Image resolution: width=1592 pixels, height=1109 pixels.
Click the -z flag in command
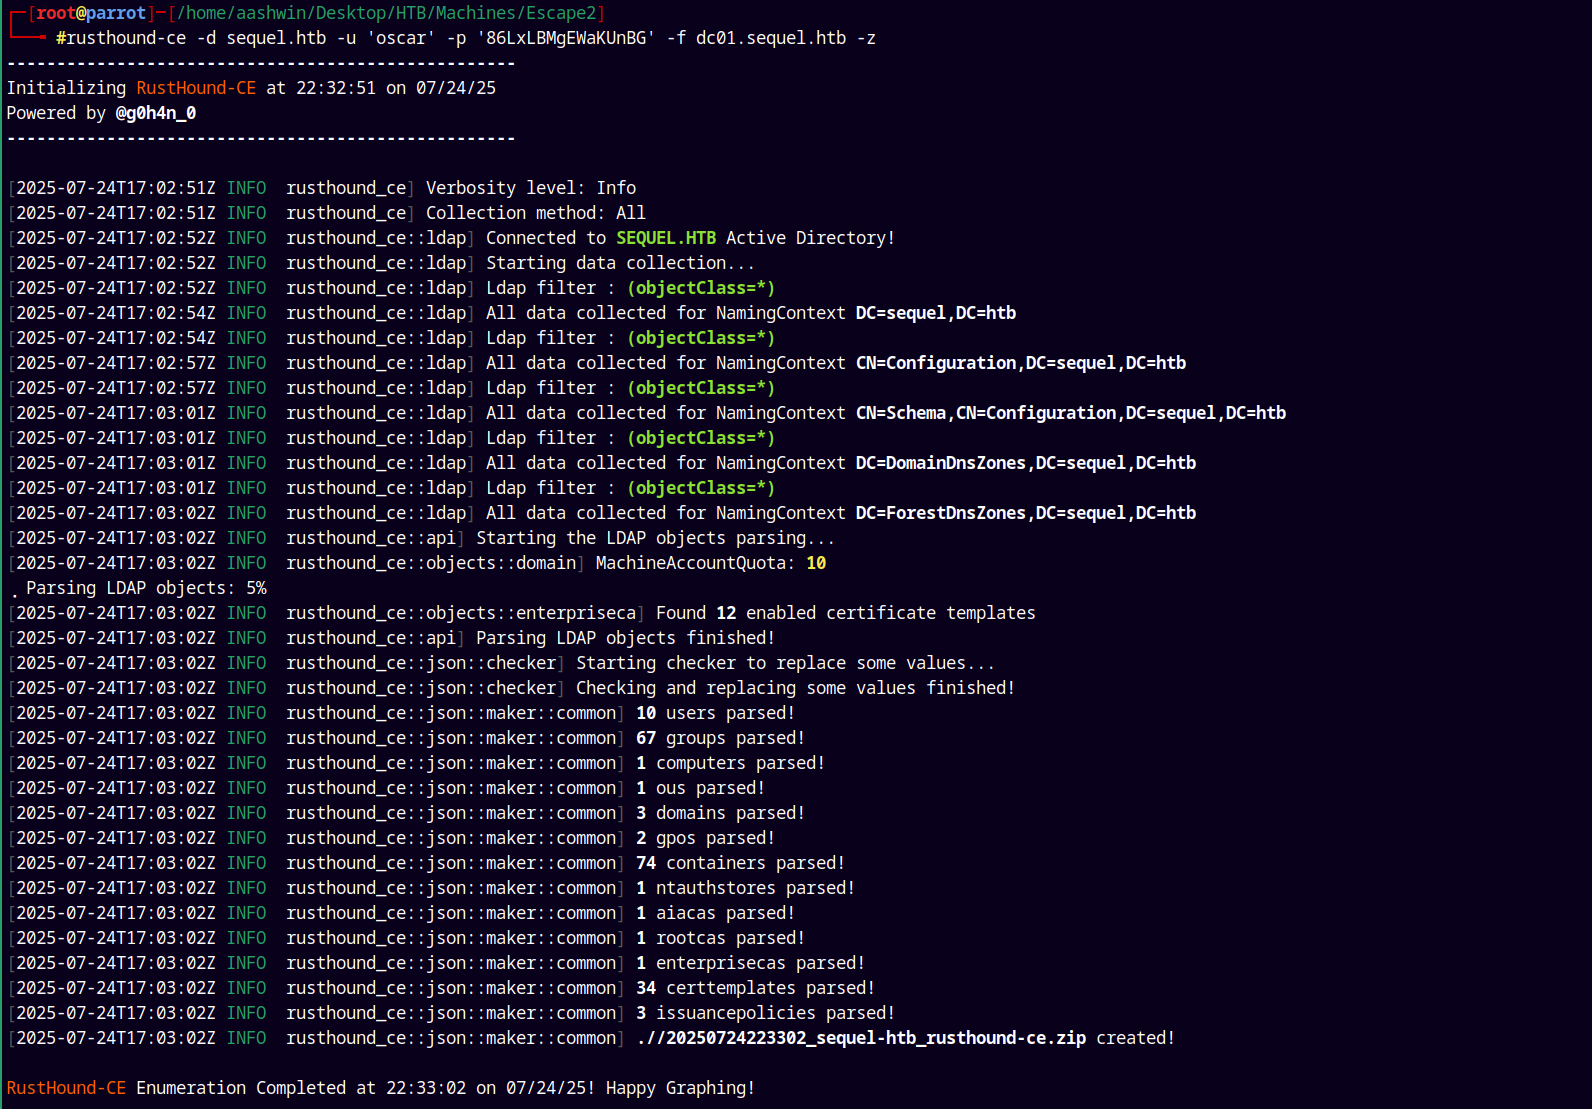tap(866, 38)
